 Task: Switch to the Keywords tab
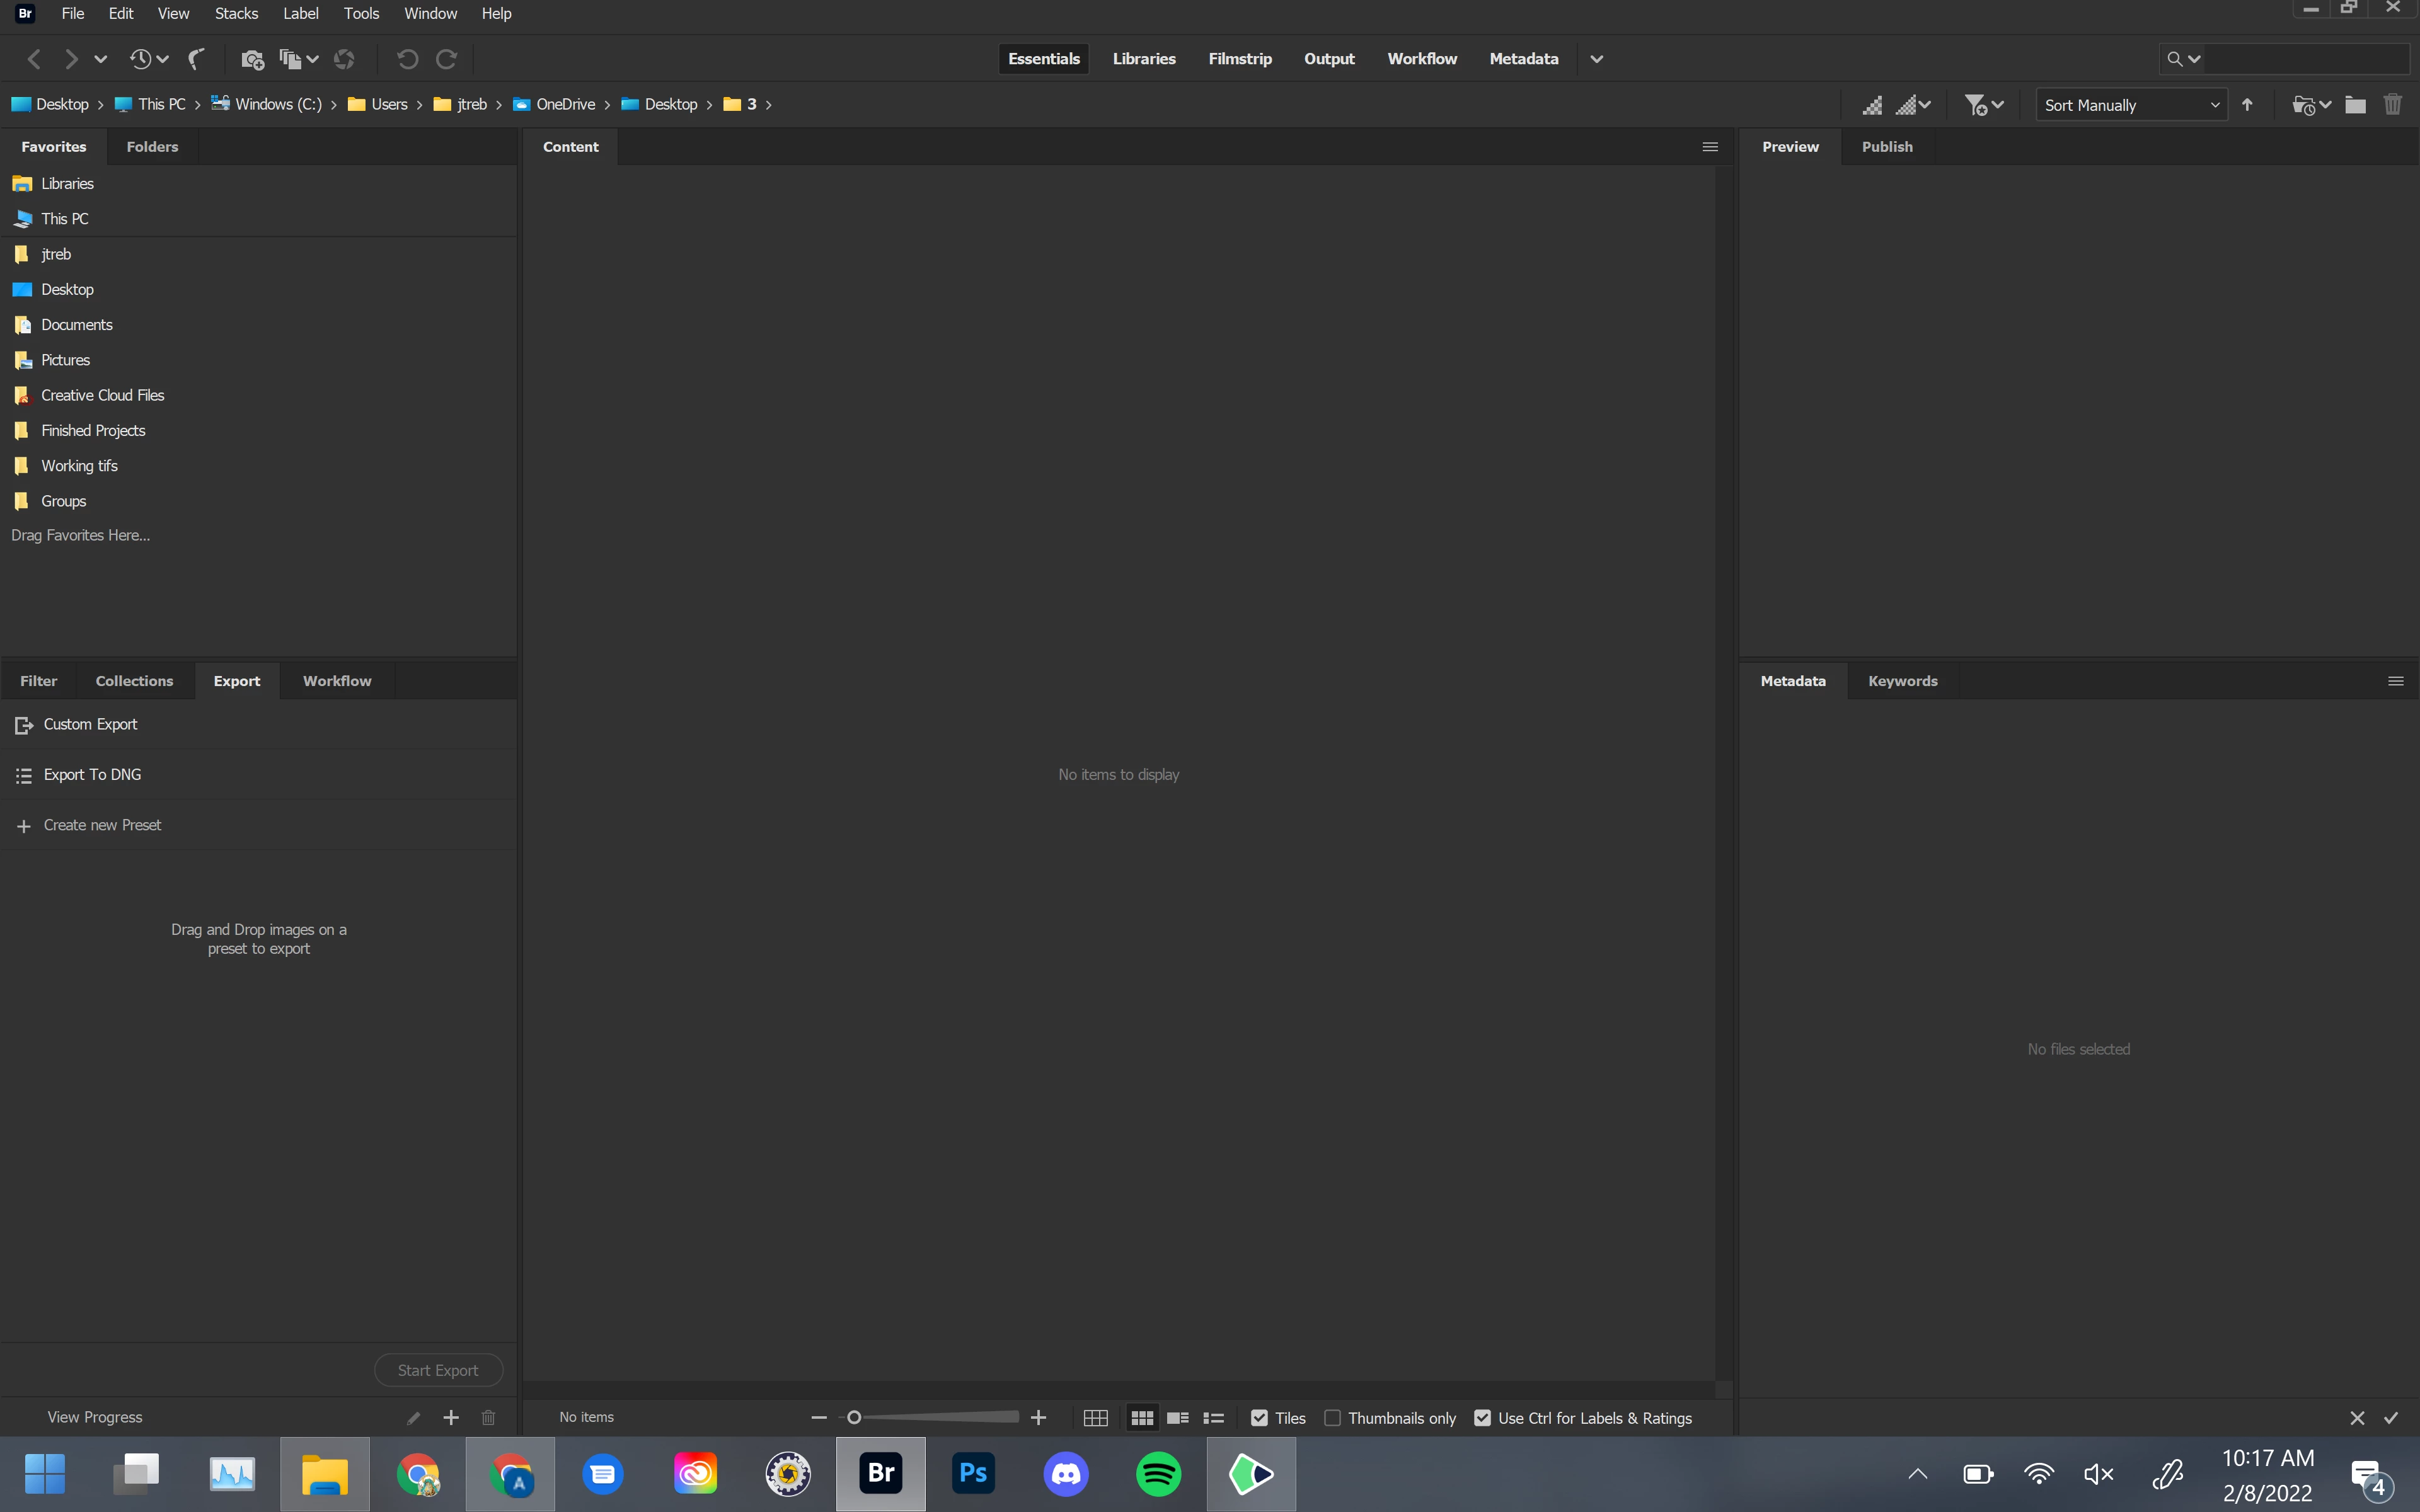pyautogui.click(x=1902, y=681)
